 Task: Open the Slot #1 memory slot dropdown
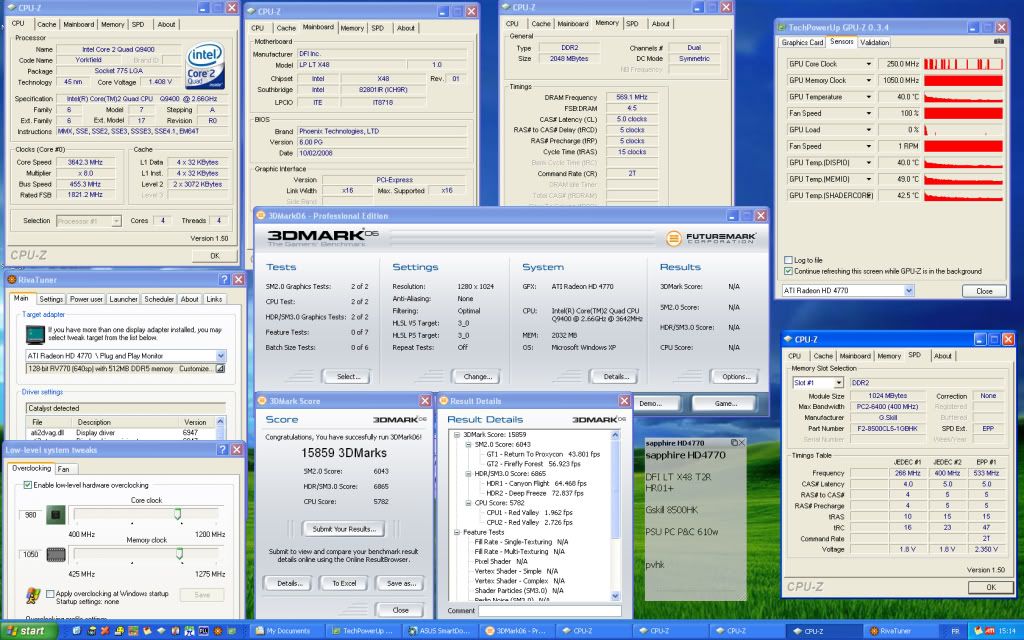[x=839, y=382]
